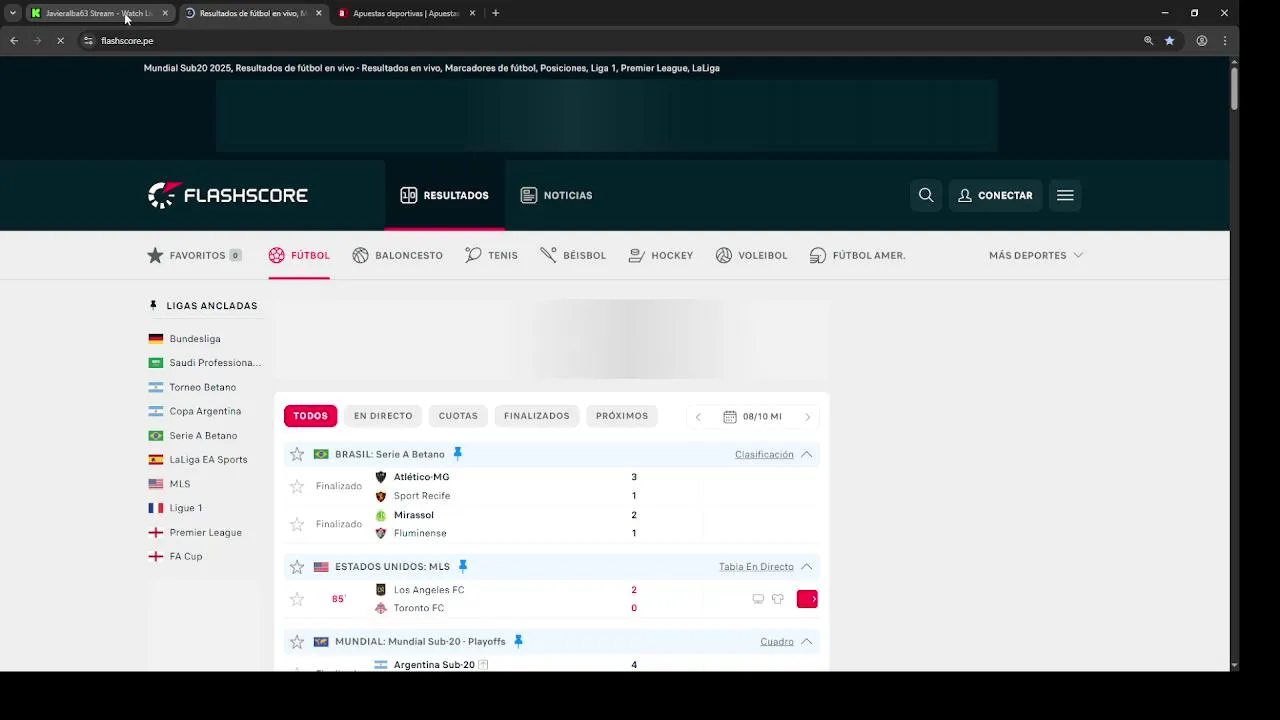This screenshot has width=1280, height=720.
Task: Open the Flashscore search icon
Action: [x=926, y=195]
